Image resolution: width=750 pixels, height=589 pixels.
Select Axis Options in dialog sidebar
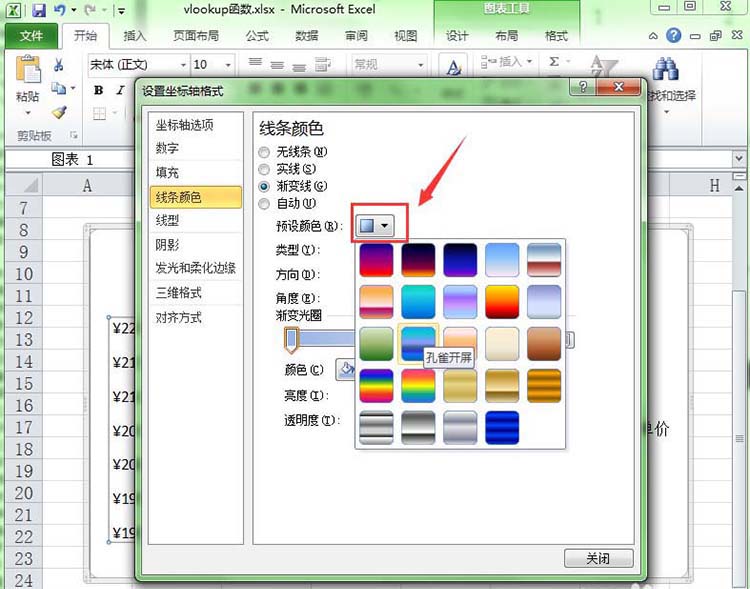coord(196,125)
